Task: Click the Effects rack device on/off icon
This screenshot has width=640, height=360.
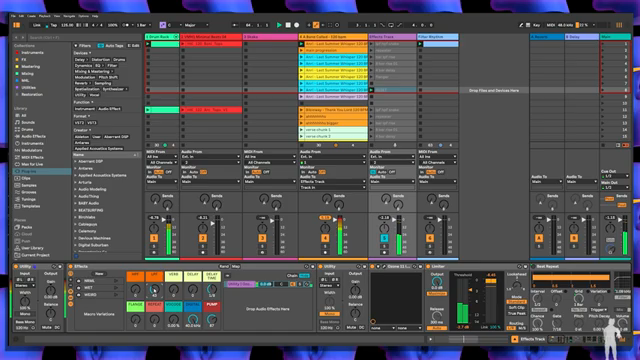Action: point(71,267)
